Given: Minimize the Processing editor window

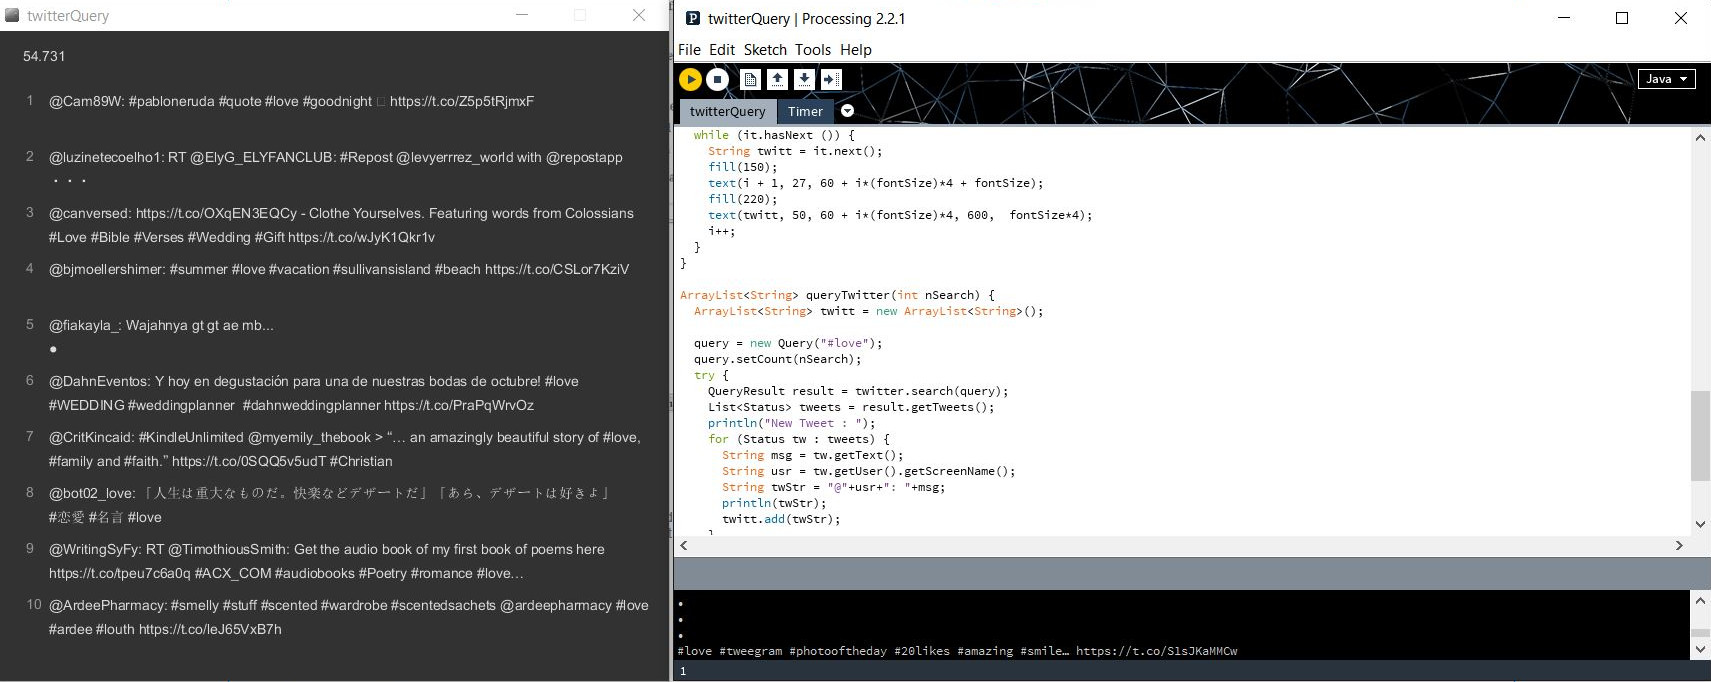Looking at the screenshot, I should [x=1564, y=18].
